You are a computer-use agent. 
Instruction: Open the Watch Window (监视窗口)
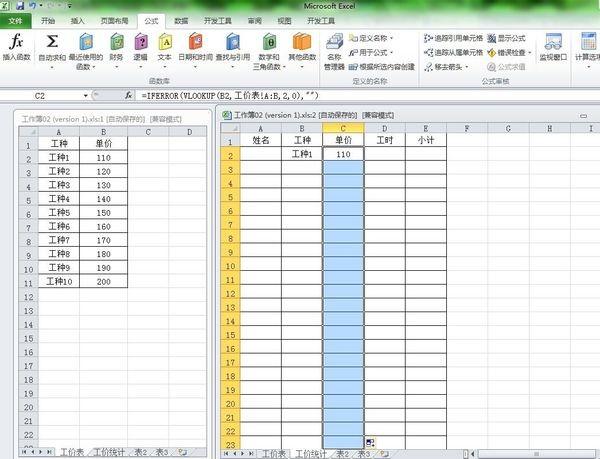(552, 47)
